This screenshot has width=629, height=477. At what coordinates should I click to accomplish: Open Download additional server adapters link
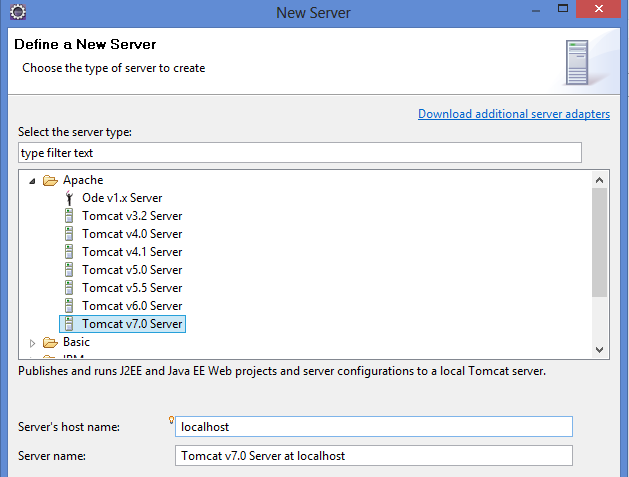click(514, 114)
